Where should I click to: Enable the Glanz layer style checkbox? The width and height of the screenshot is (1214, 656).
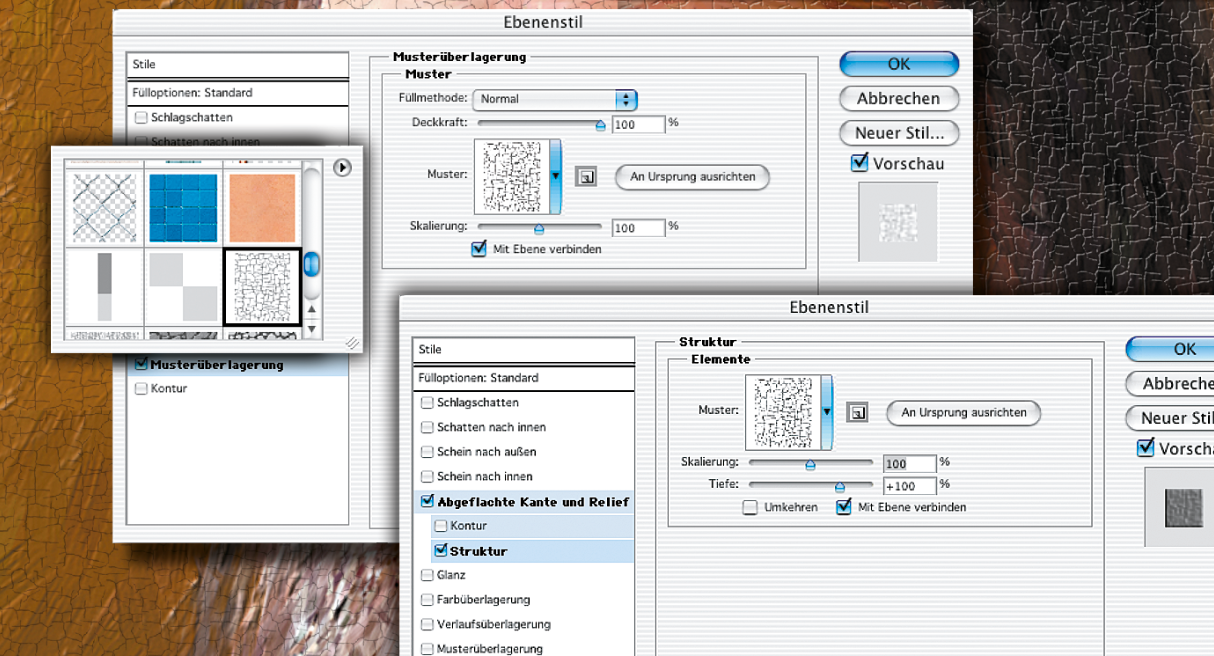tap(428, 575)
